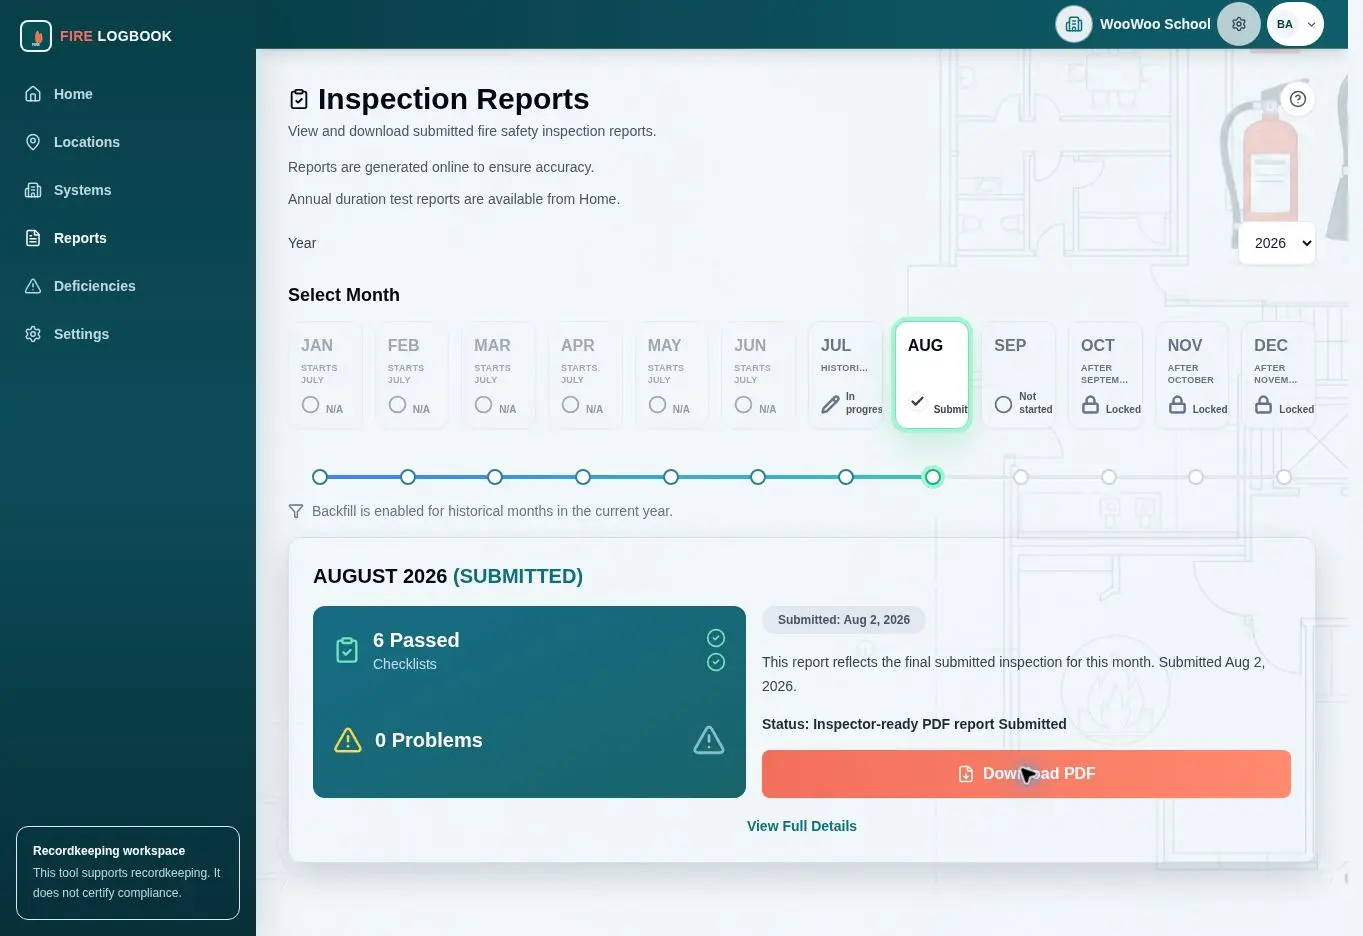Click the August timeline marker
The height and width of the screenshot is (936, 1363).
pos(933,477)
